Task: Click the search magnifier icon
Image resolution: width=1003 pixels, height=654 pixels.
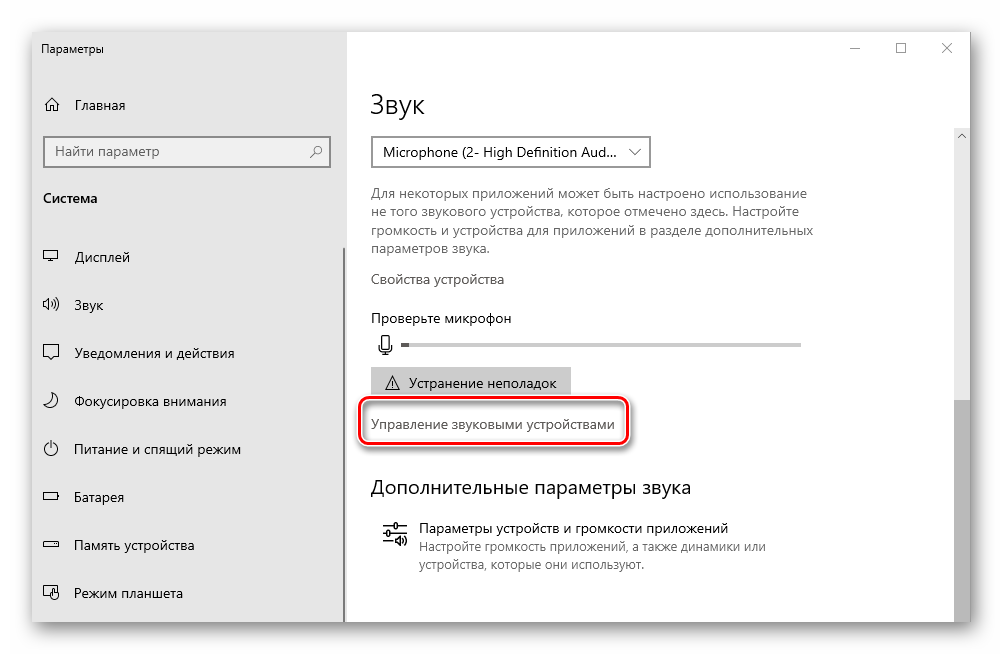Action: (316, 152)
